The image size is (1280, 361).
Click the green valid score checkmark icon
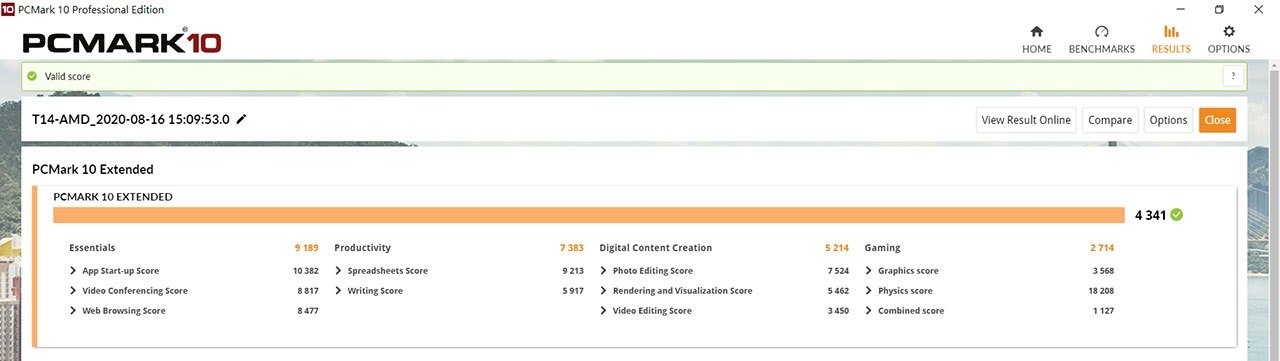coord(32,76)
